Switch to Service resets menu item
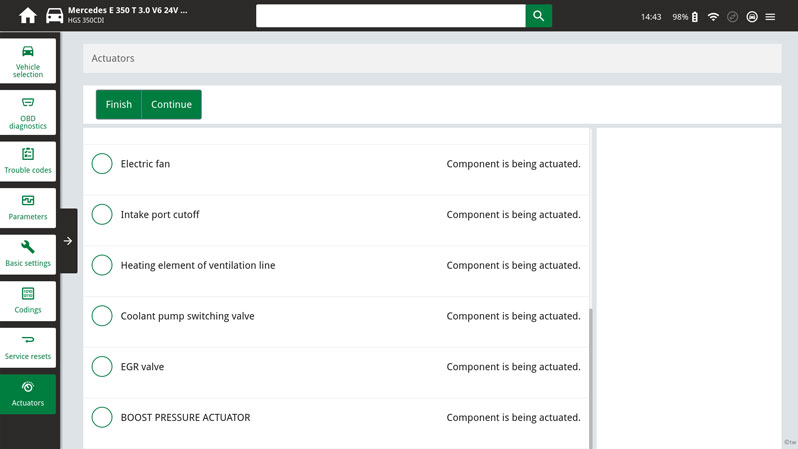 tap(28, 347)
